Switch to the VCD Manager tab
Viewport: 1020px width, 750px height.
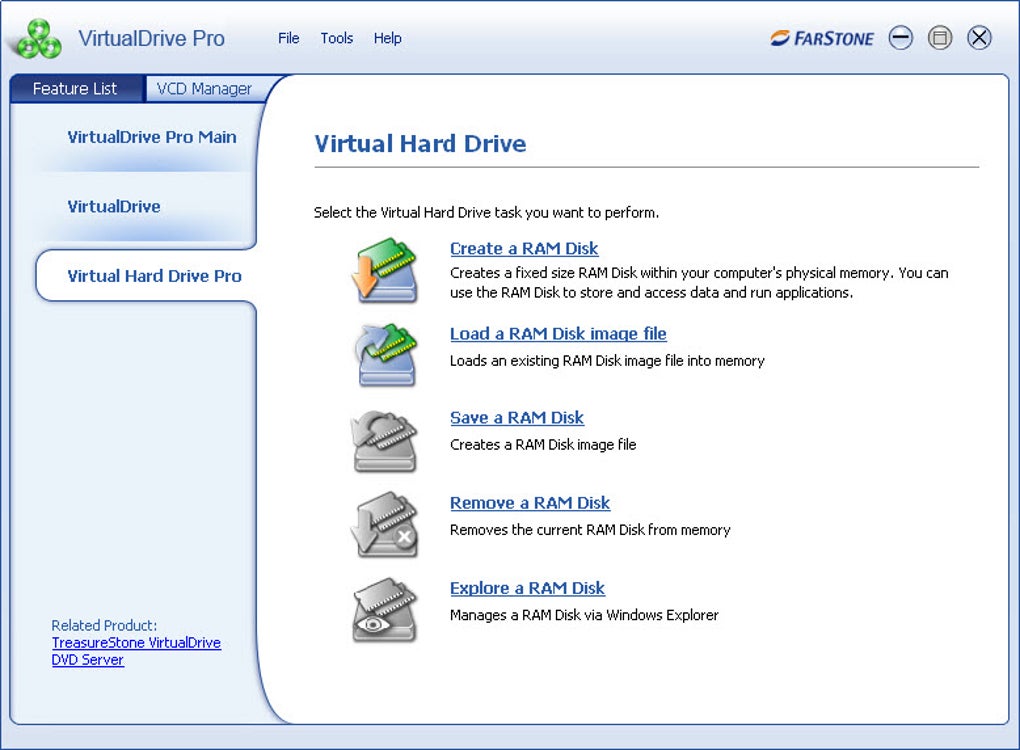click(x=204, y=88)
